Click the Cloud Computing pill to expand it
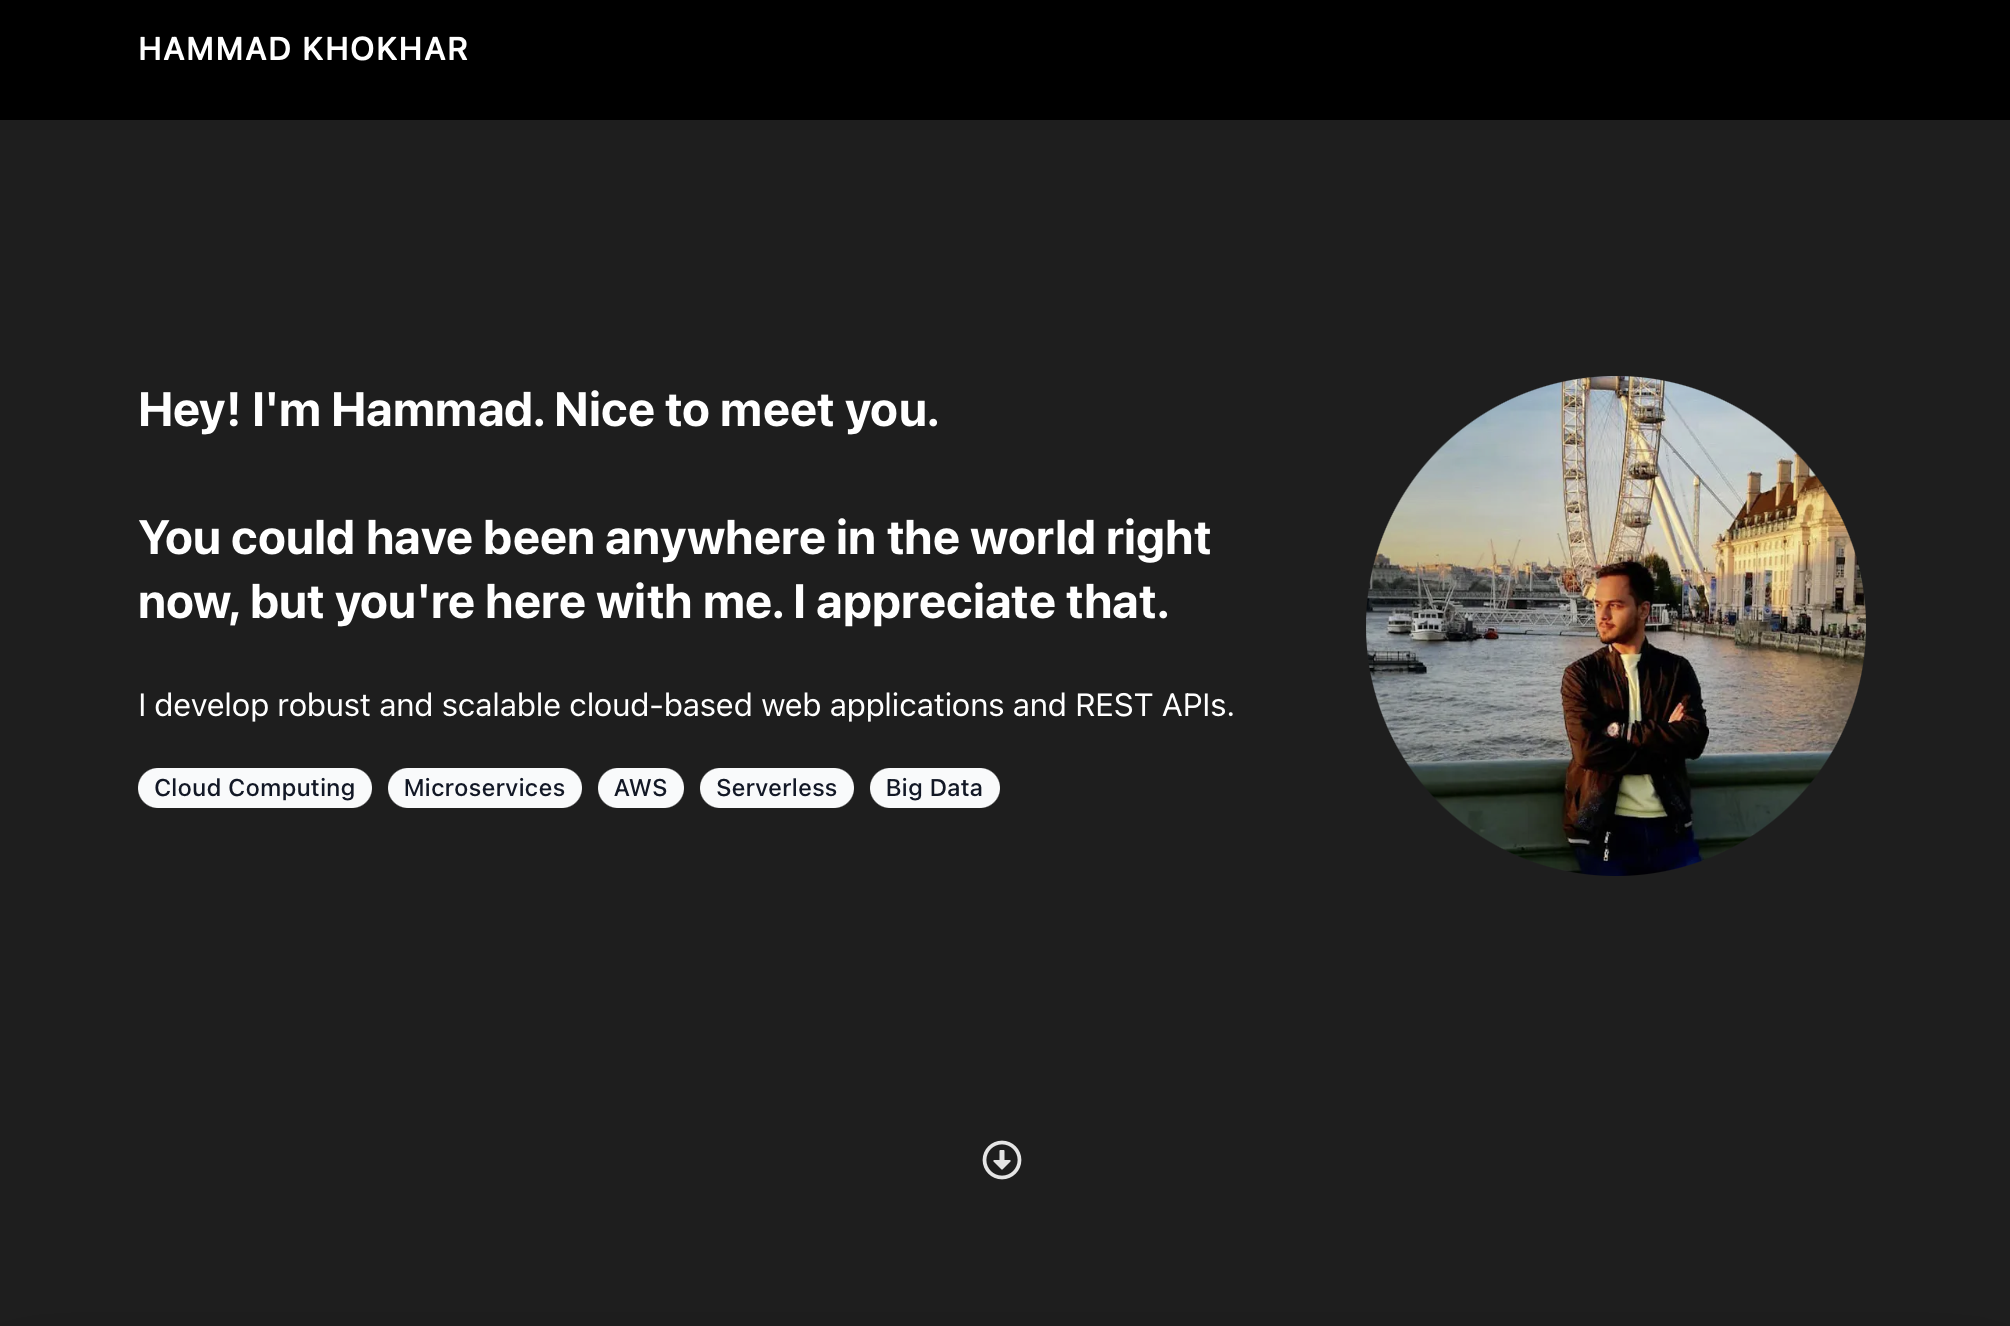Image resolution: width=2010 pixels, height=1326 pixels. [x=254, y=787]
